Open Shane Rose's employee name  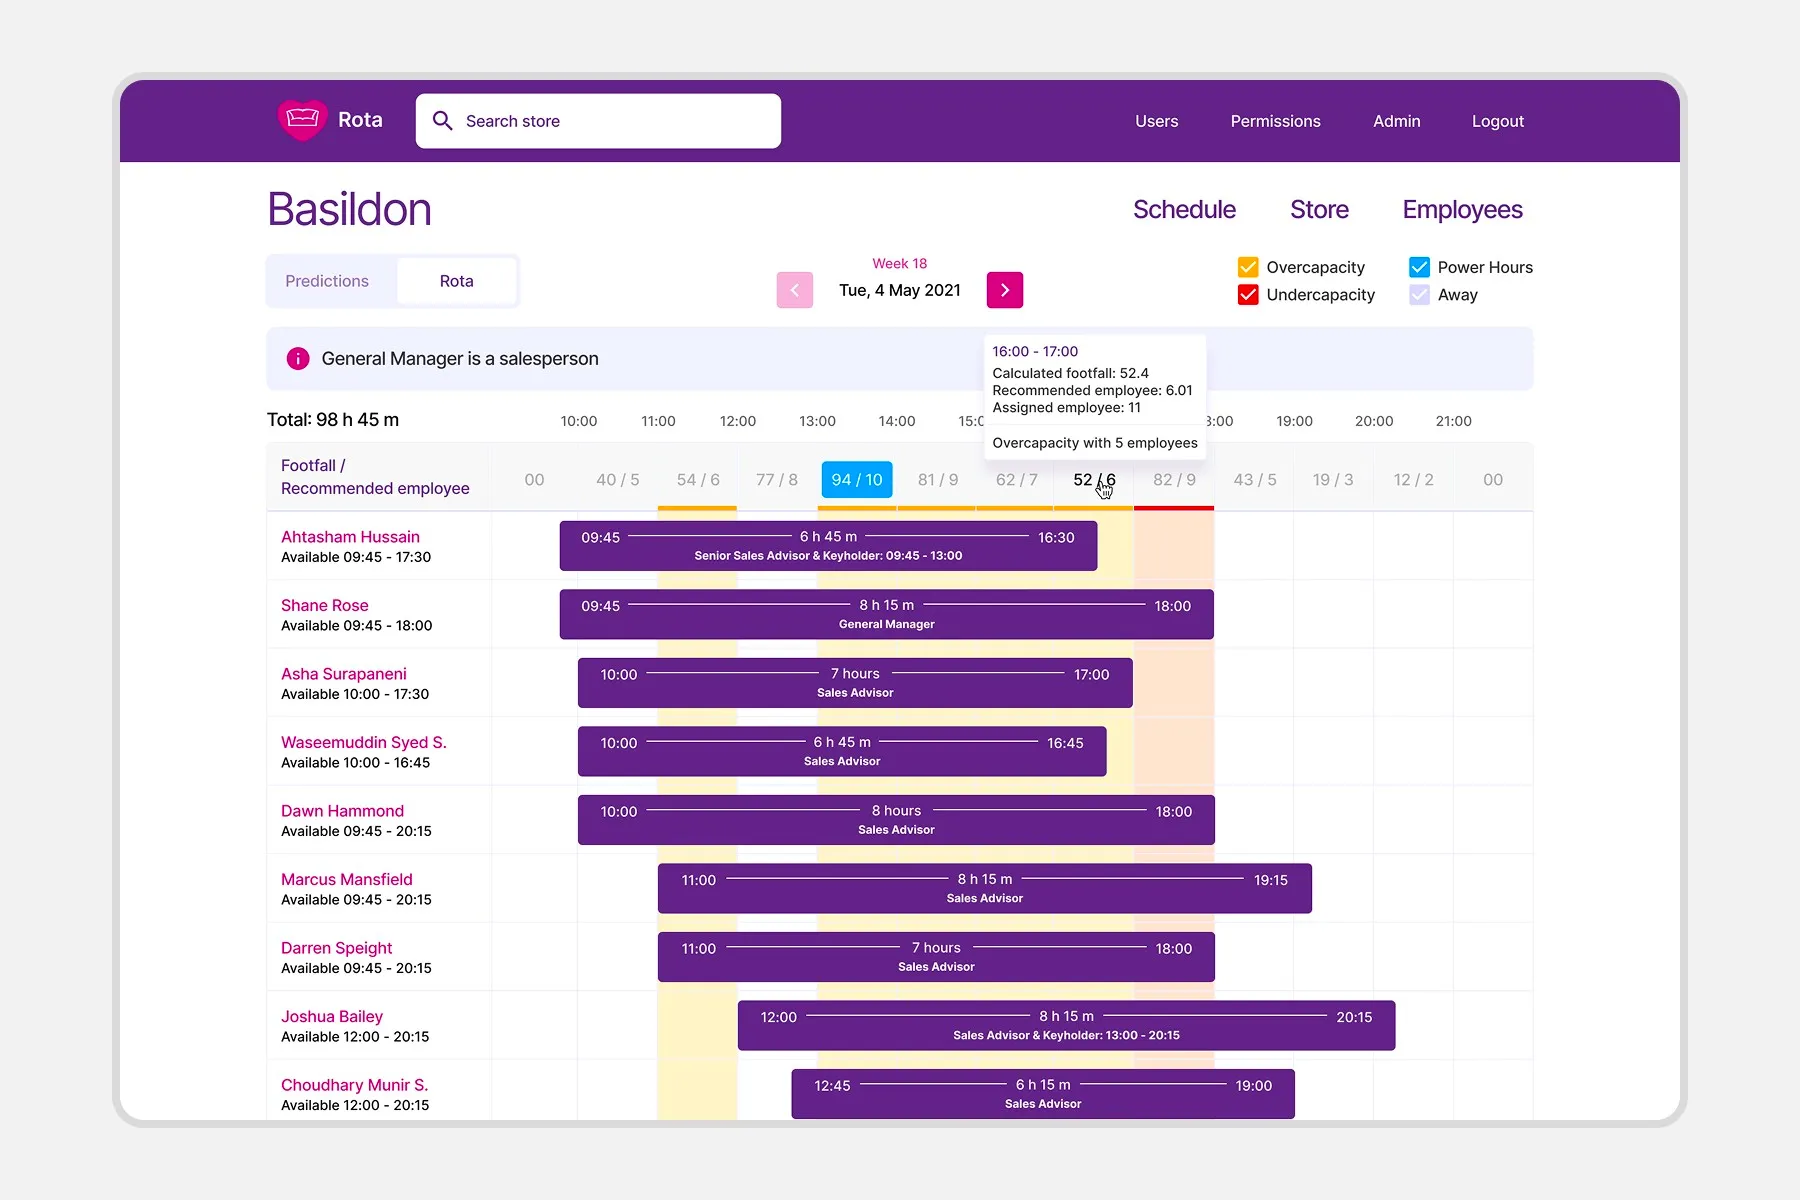(325, 605)
